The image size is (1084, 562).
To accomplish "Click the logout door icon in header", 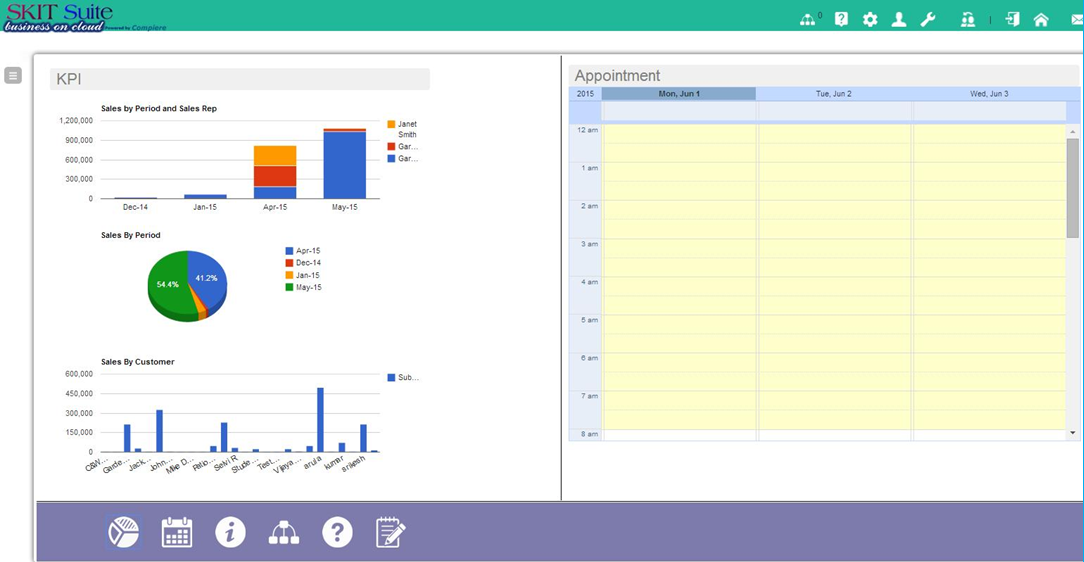I will tap(1012, 19).
